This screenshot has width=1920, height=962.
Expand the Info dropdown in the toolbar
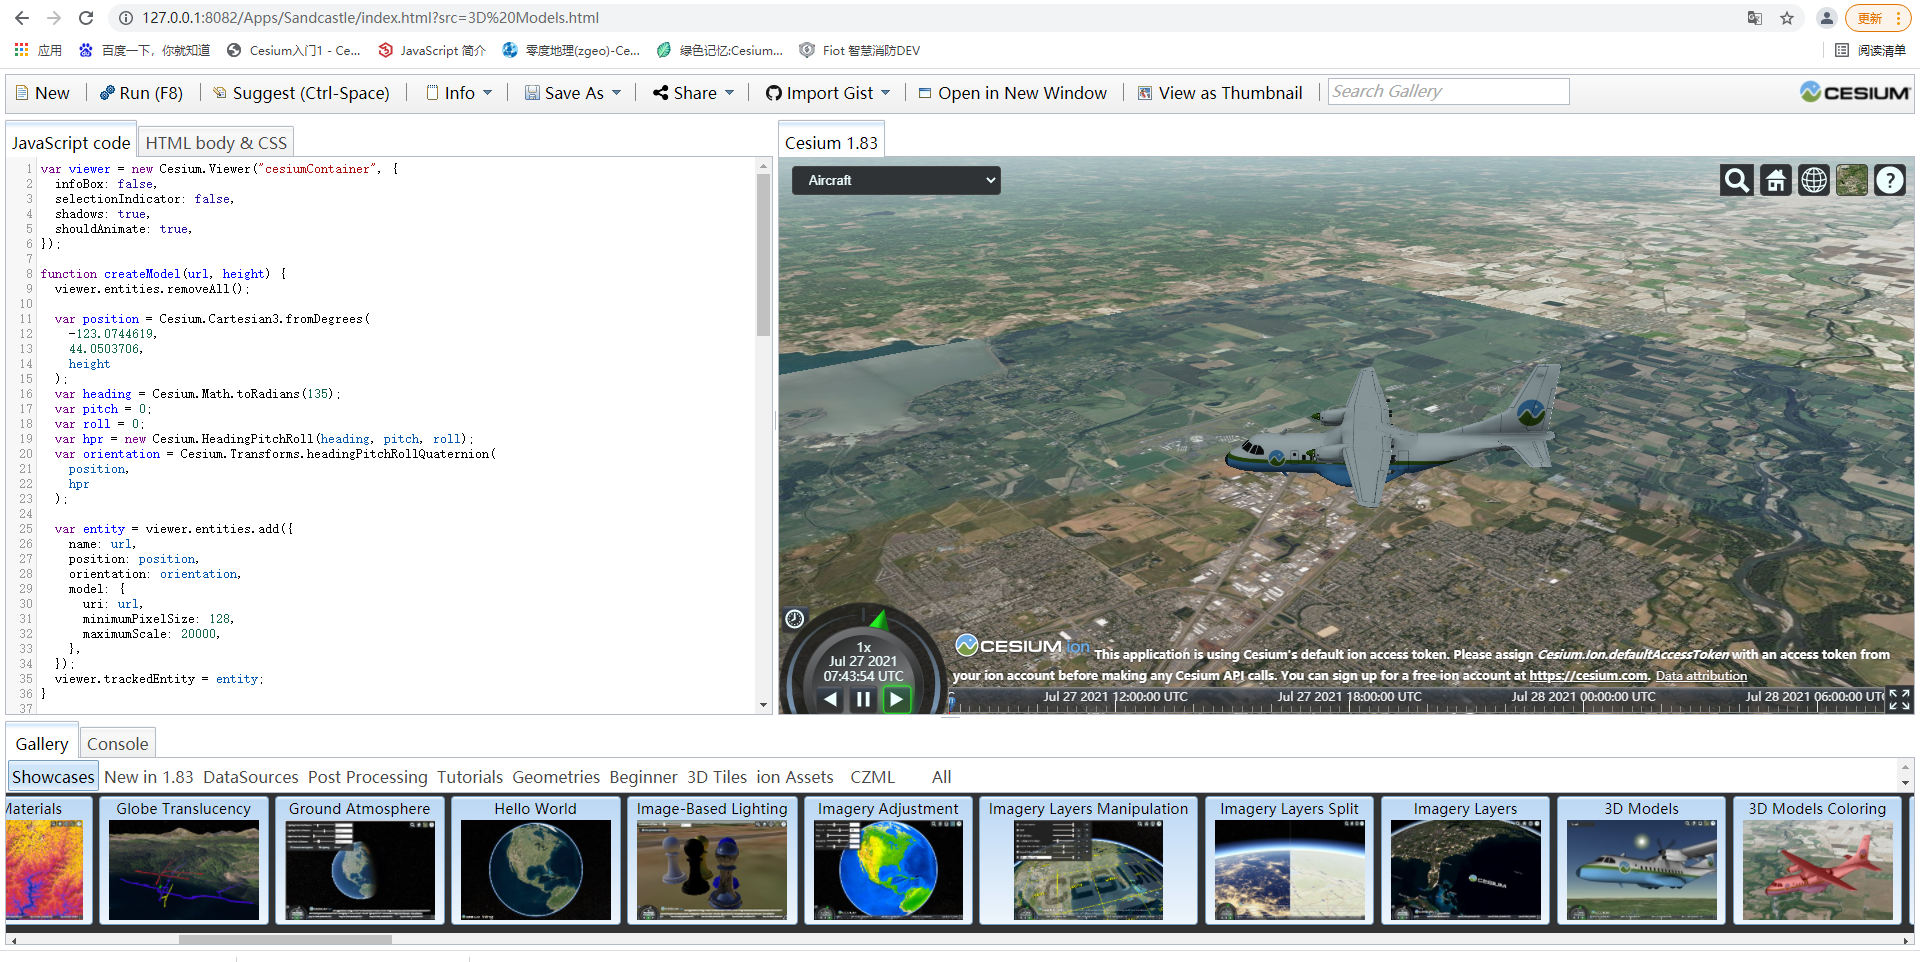click(458, 92)
